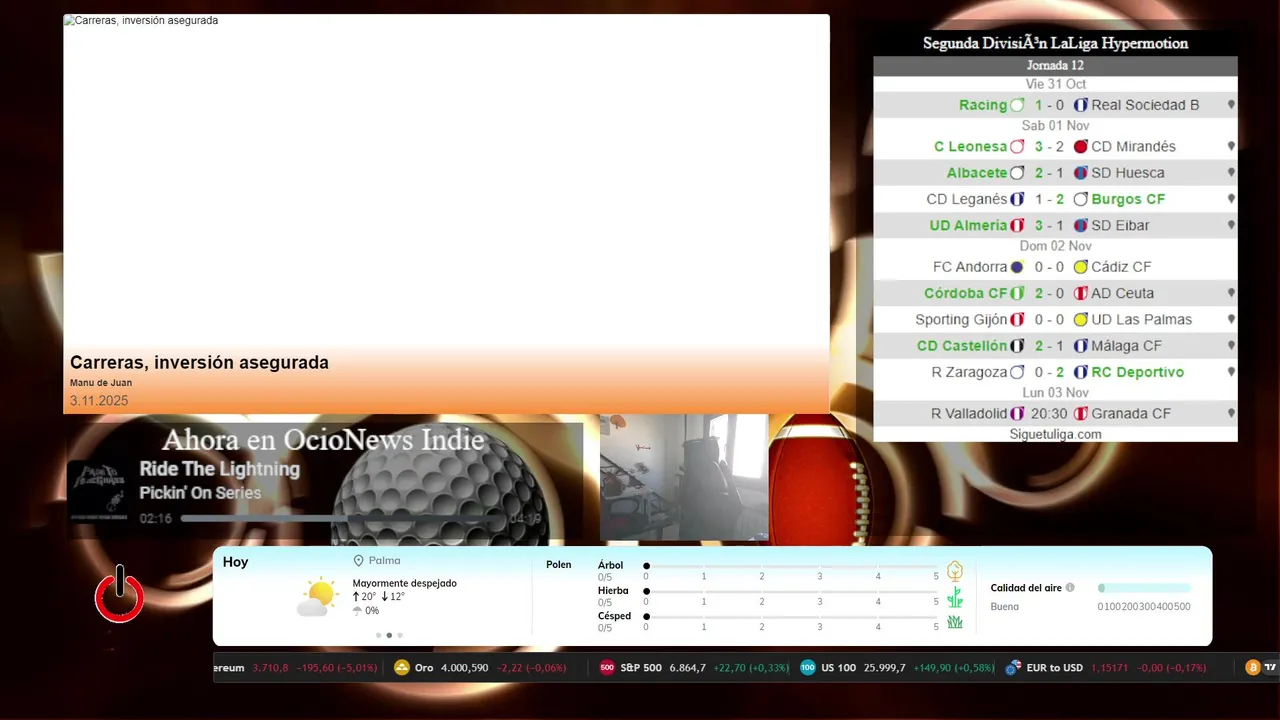Click the 'Dom 02 Nov' date row
This screenshot has height=720, width=1280.
tap(1055, 246)
